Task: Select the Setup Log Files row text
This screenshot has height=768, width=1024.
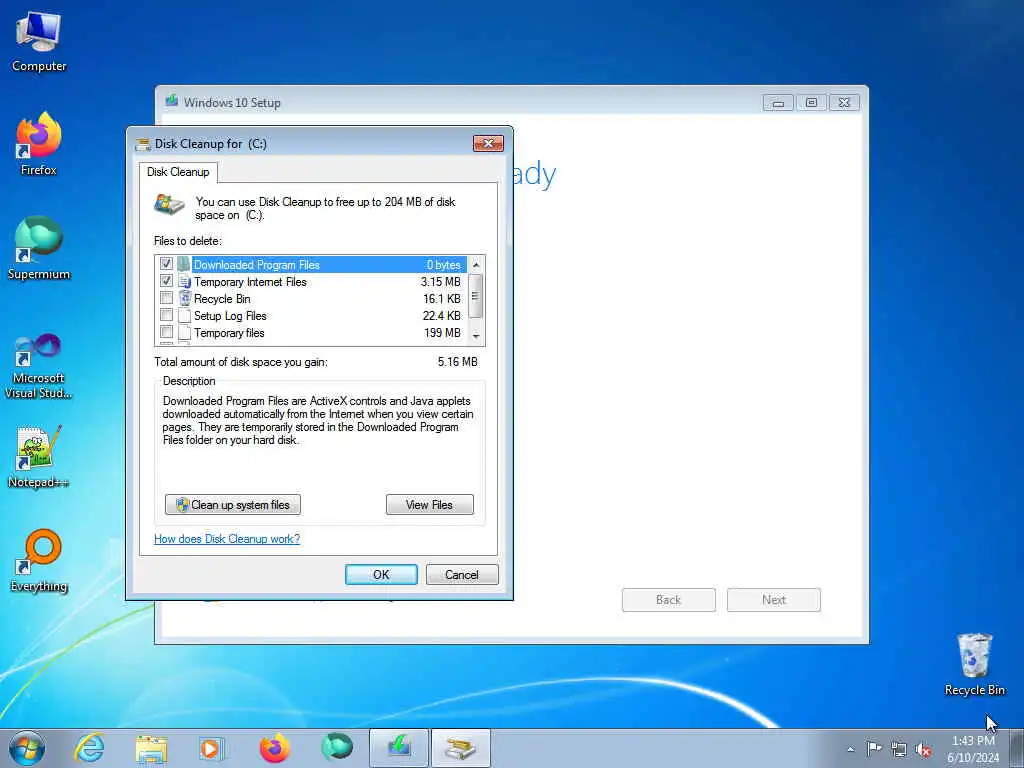Action: coord(230,315)
